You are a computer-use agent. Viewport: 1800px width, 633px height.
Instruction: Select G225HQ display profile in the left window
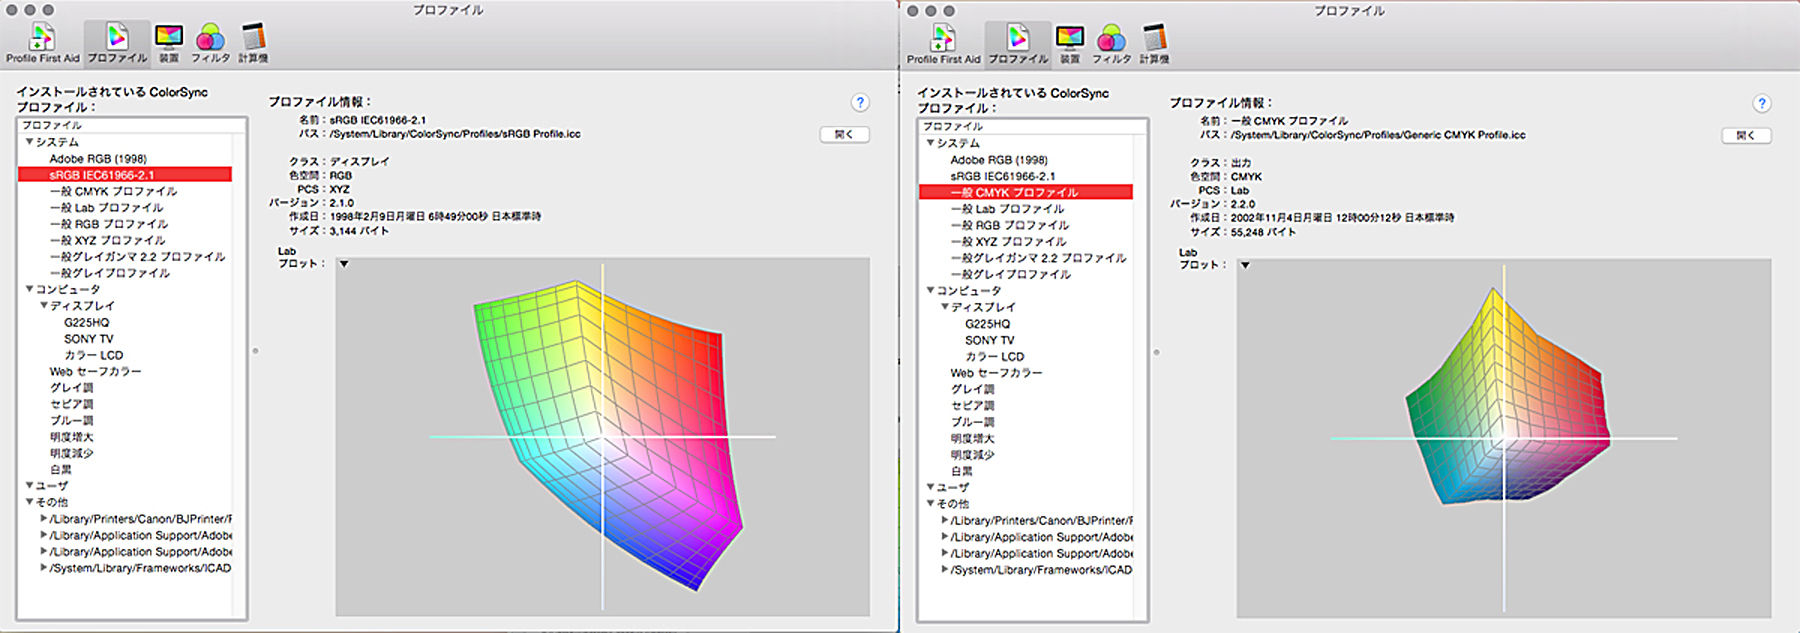87,322
